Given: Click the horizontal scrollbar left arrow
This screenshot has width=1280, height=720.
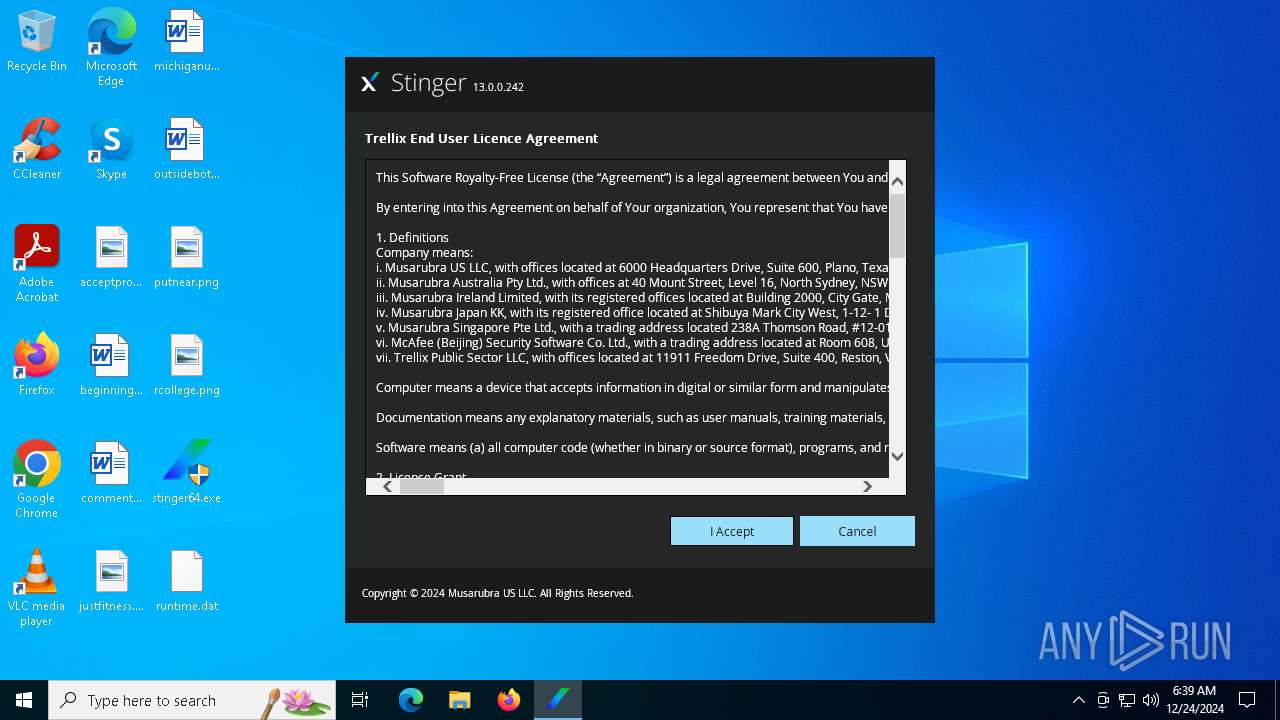Looking at the screenshot, I should 388,486.
